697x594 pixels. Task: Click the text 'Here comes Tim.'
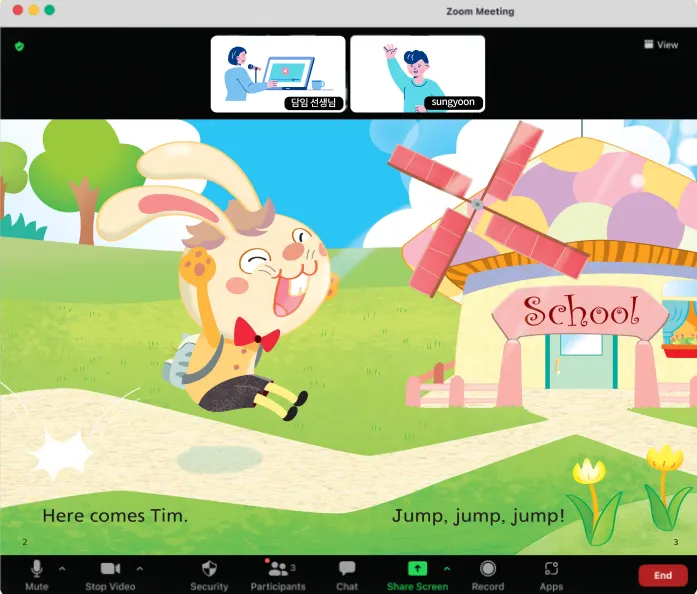pyautogui.click(x=115, y=516)
